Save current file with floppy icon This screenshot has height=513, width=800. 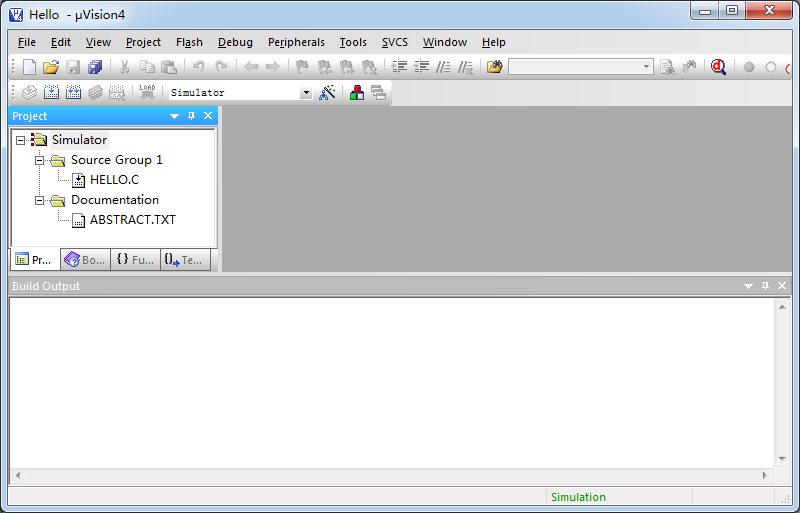point(73,67)
